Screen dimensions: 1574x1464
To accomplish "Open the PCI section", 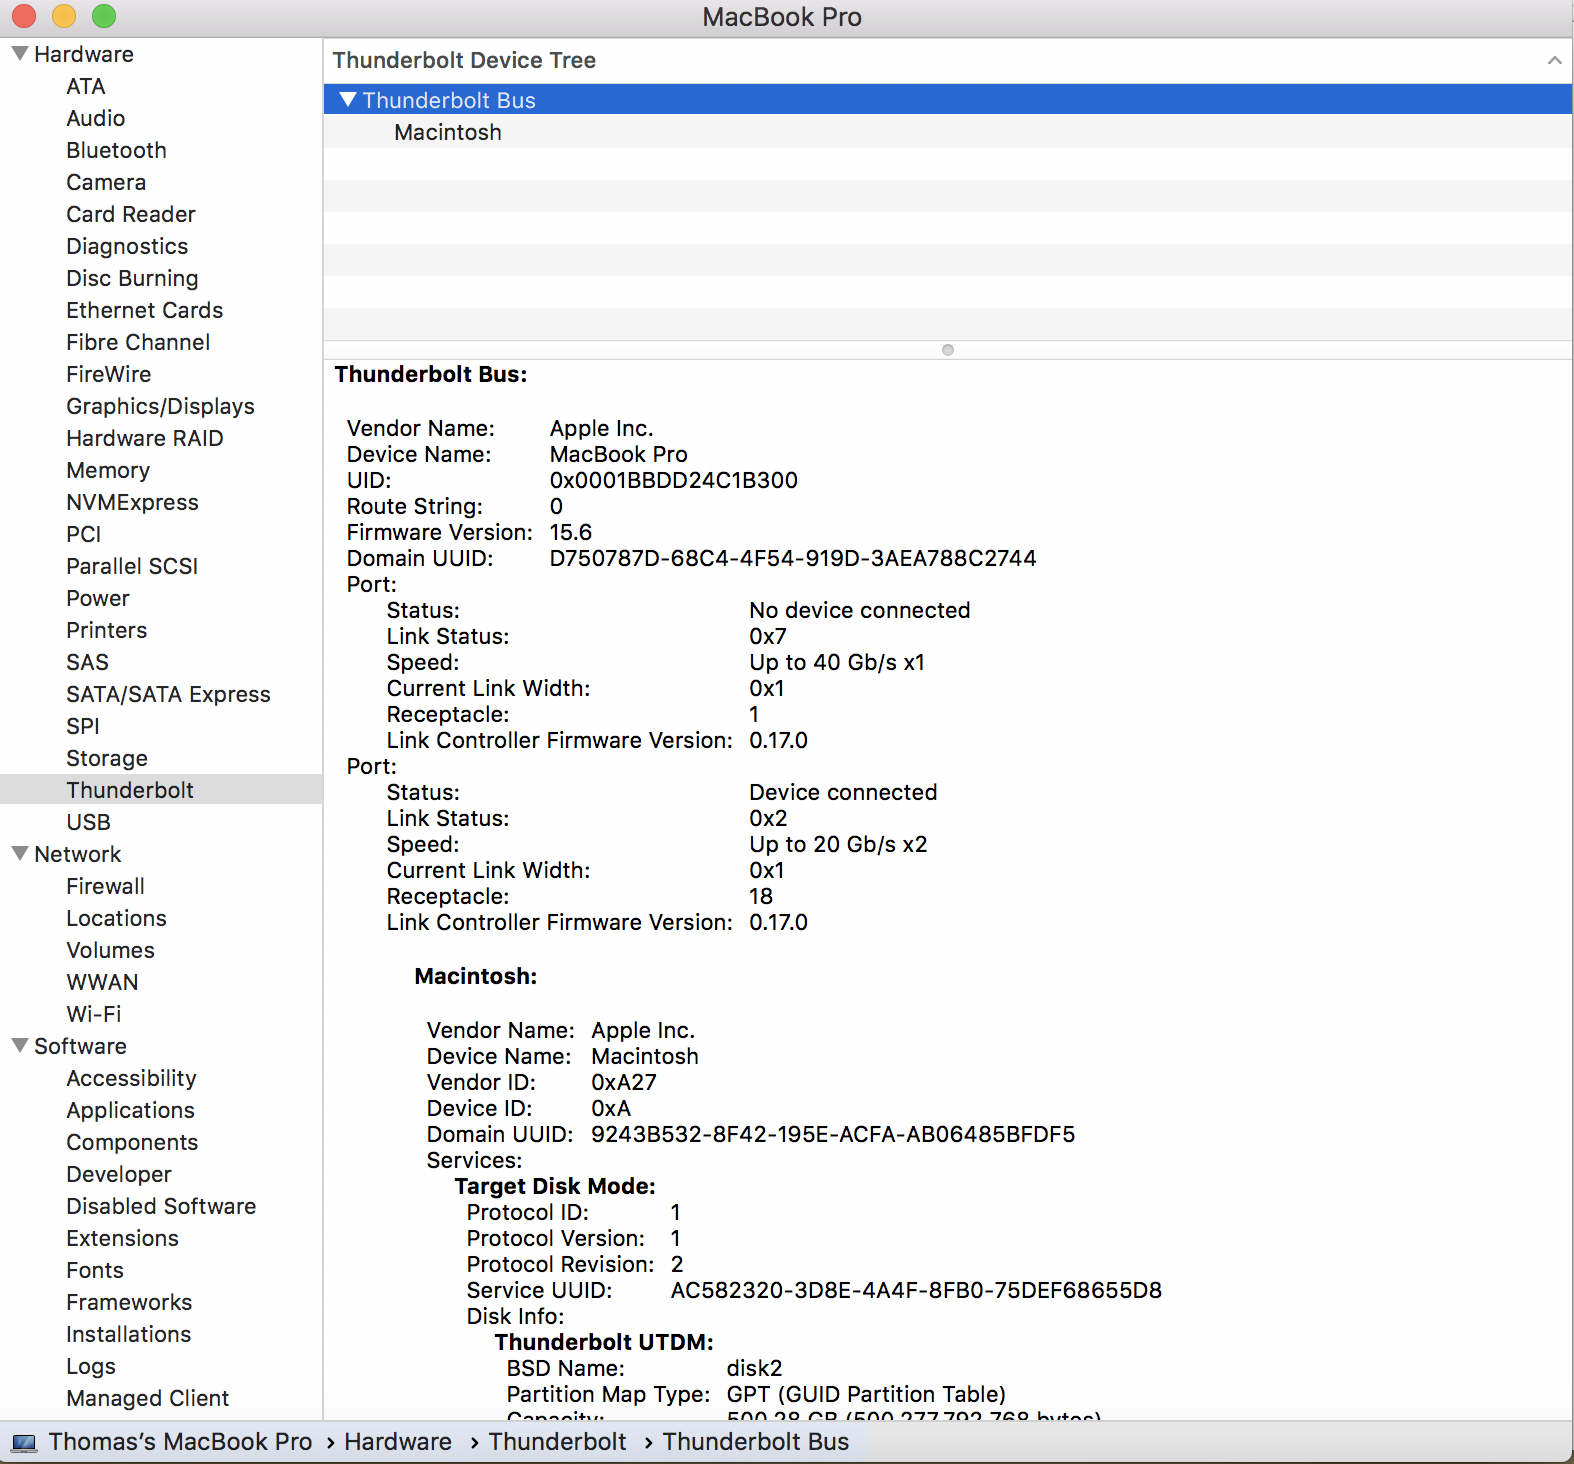I will (84, 534).
